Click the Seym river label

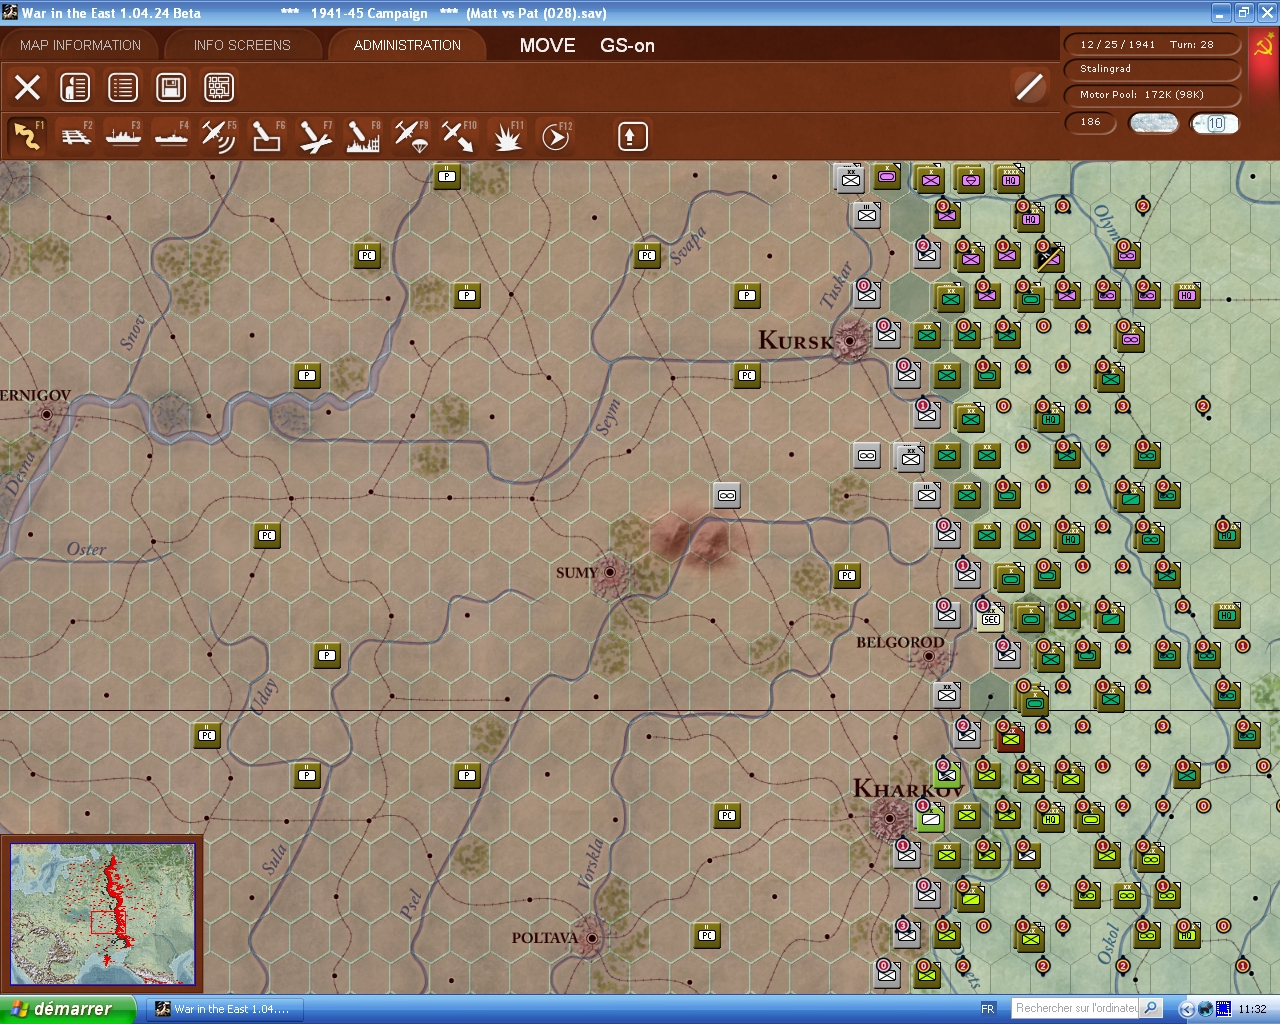(608, 416)
